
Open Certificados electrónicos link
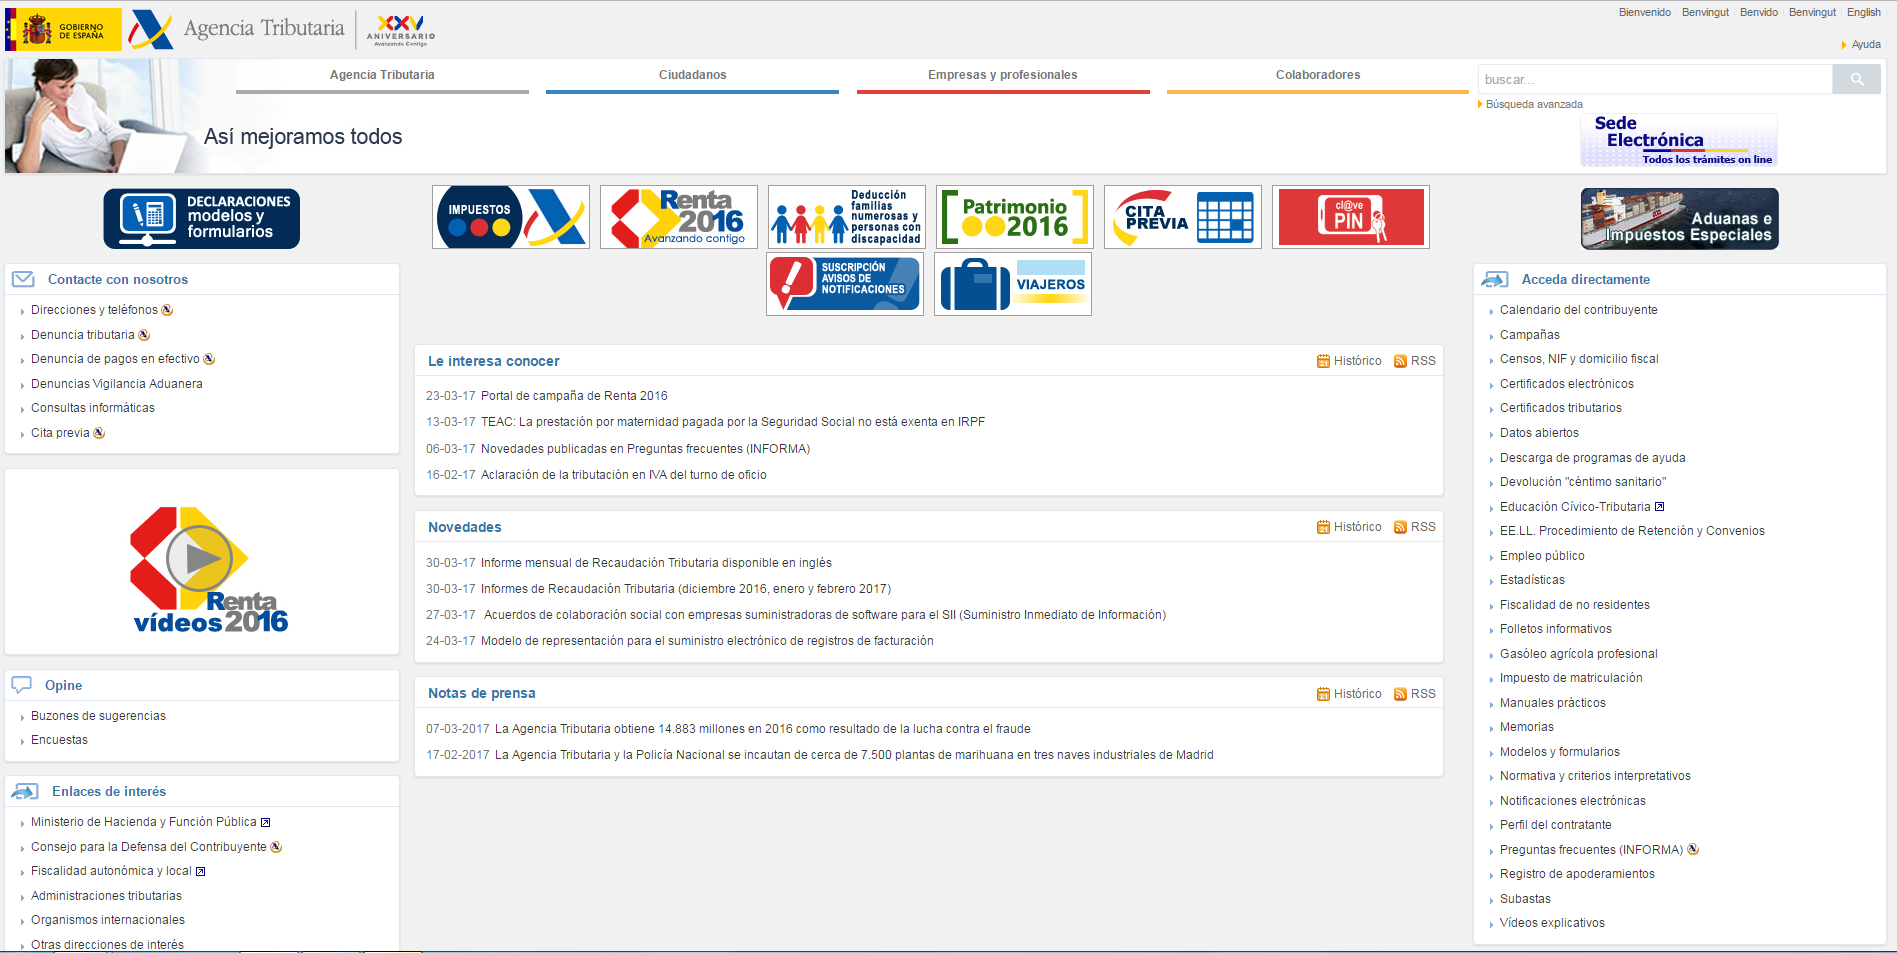pyautogui.click(x=1567, y=384)
